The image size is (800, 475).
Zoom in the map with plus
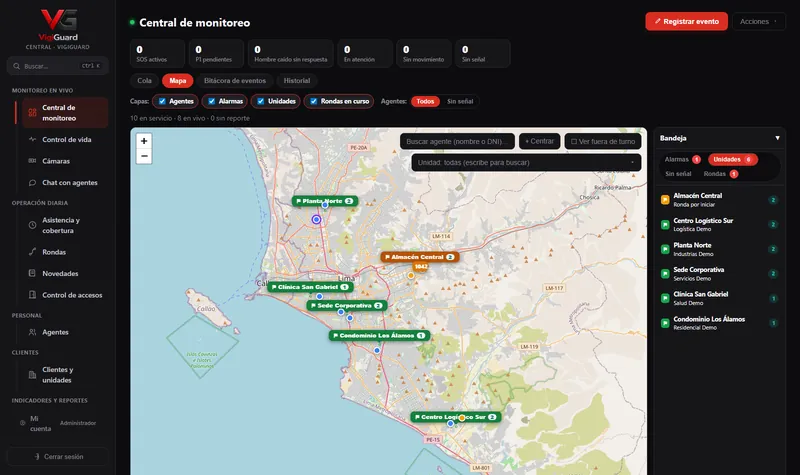click(144, 141)
